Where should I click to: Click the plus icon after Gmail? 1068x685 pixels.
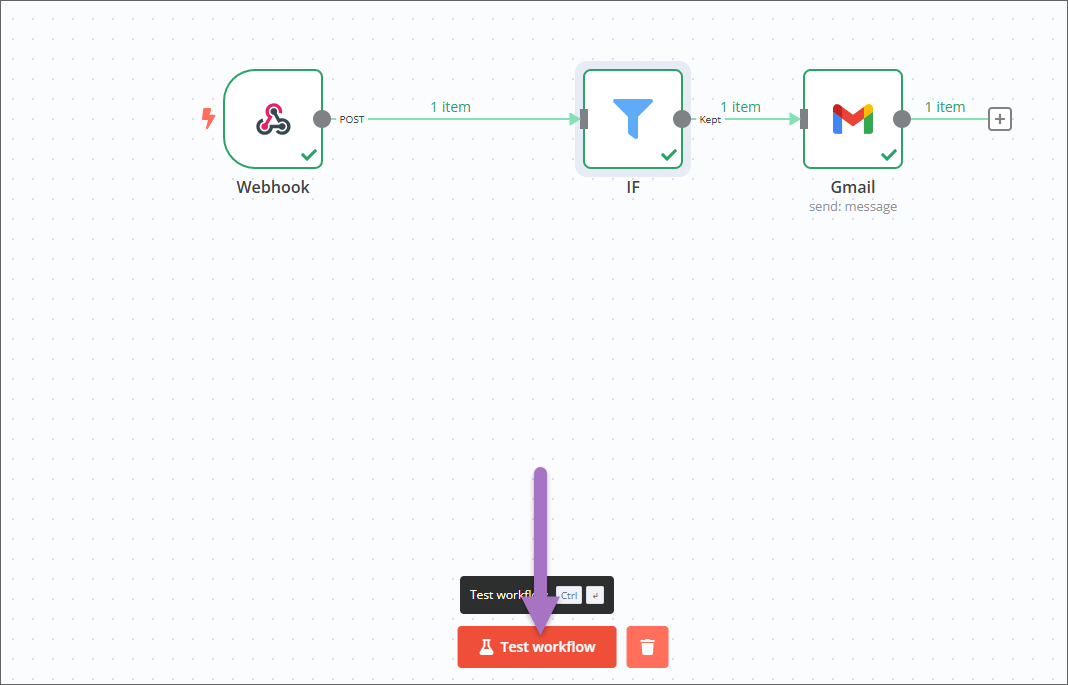coord(999,119)
